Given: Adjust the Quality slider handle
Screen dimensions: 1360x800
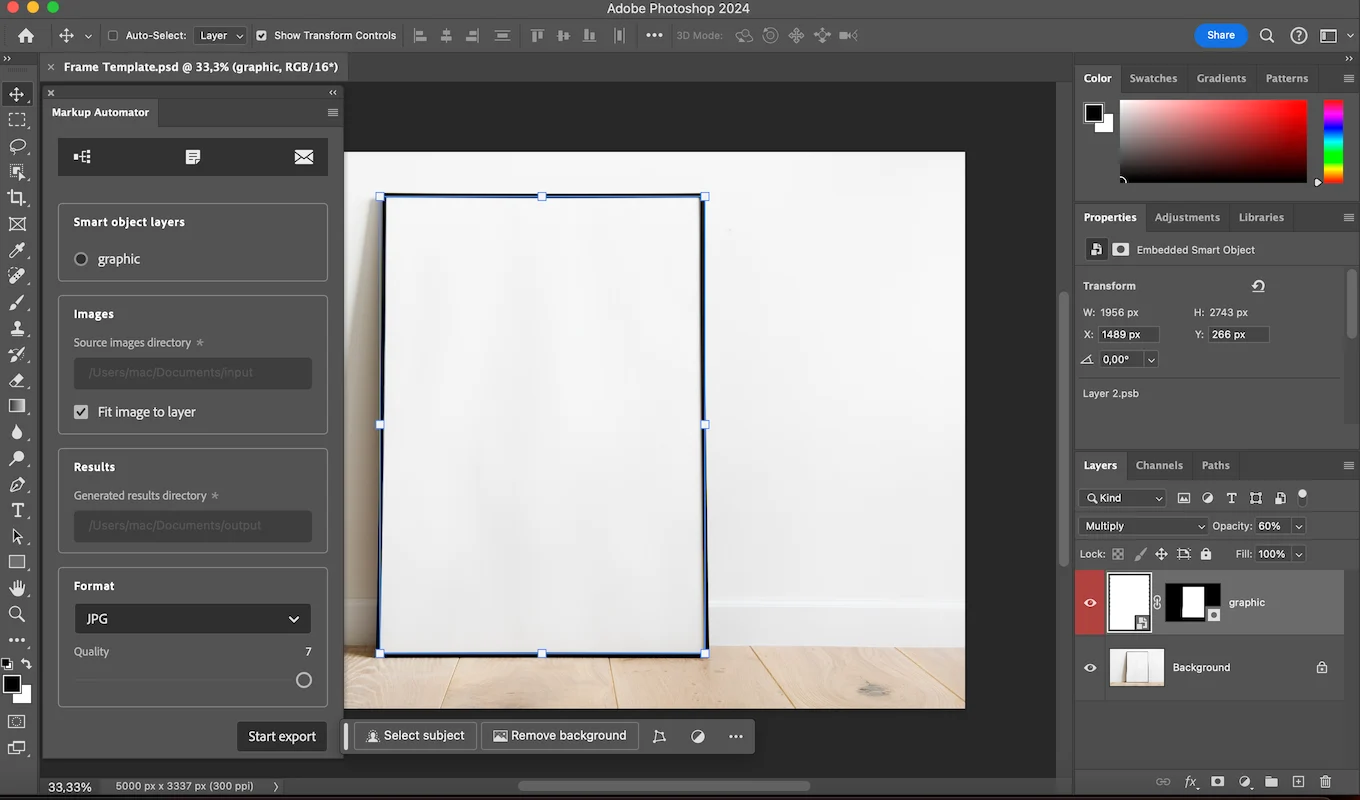Looking at the screenshot, I should [x=304, y=680].
